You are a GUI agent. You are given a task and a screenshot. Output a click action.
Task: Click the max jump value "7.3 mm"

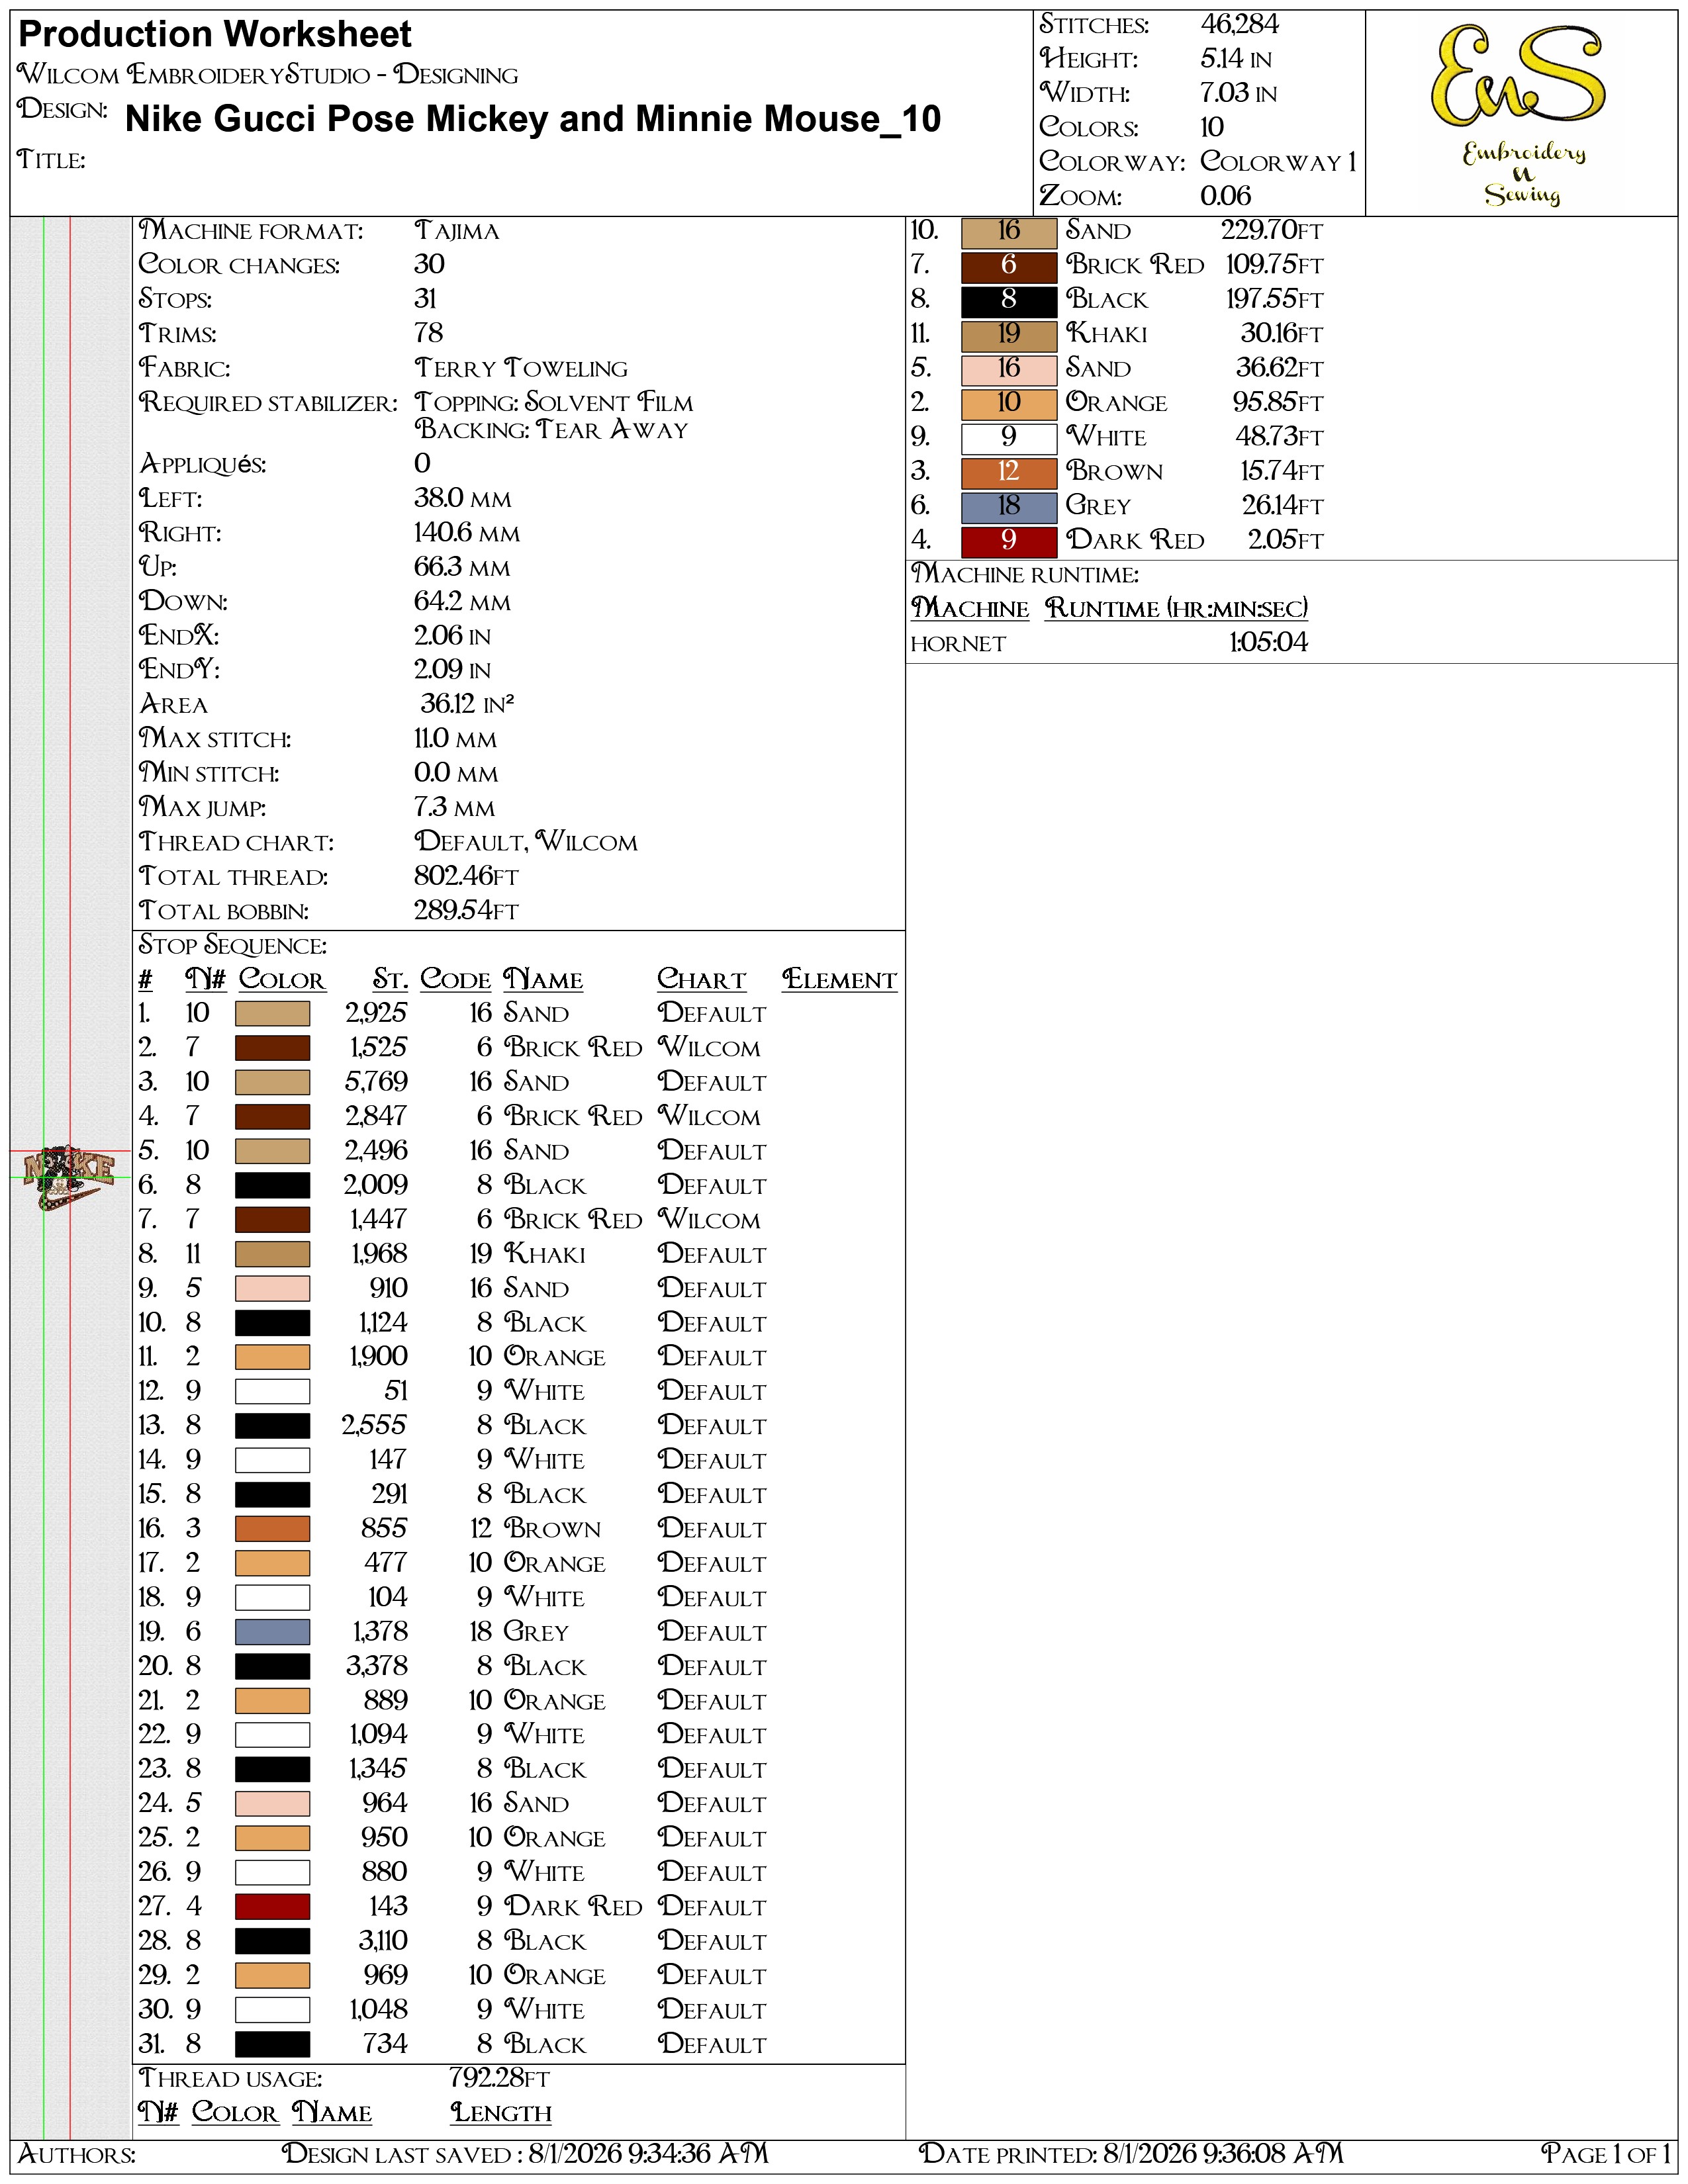pyautogui.click(x=455, y=808)
